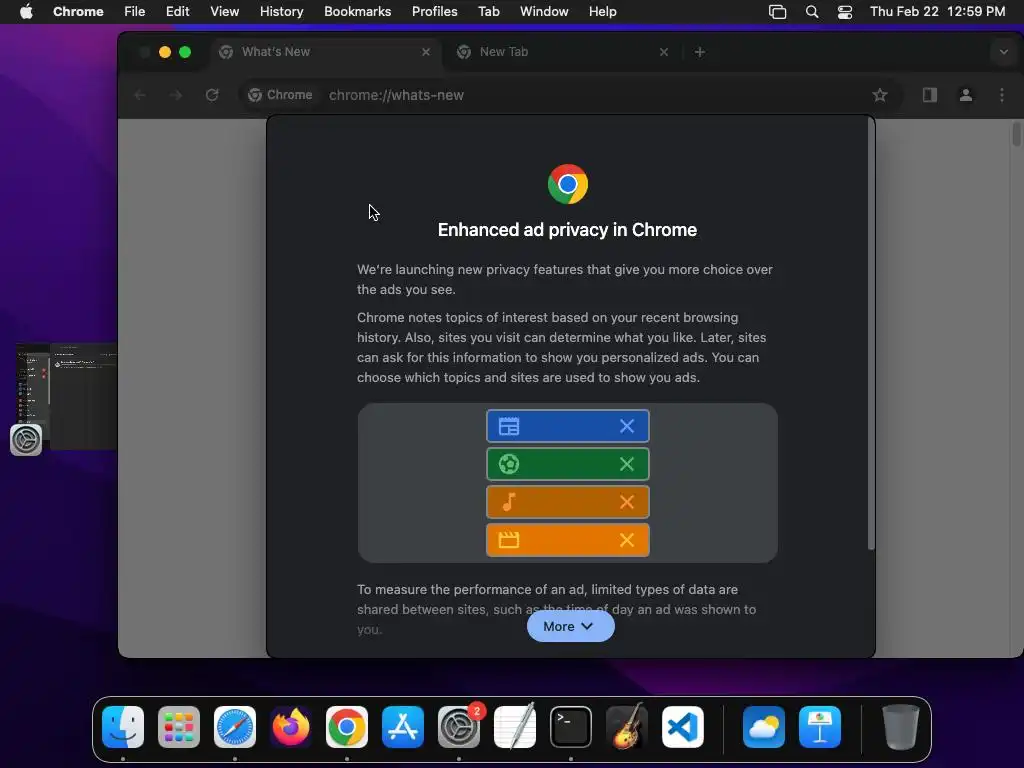Open Chrome's three-dot menu
This screenshot has height=768, width=1024.
point(1002,95)
